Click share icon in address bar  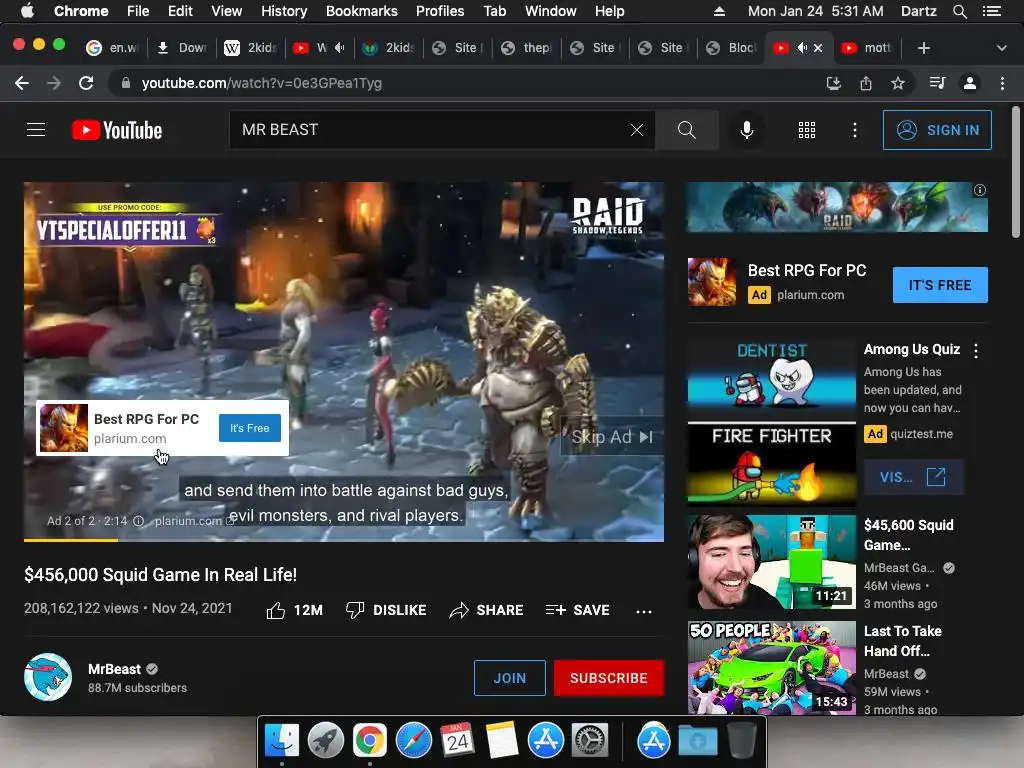point(865,83)
